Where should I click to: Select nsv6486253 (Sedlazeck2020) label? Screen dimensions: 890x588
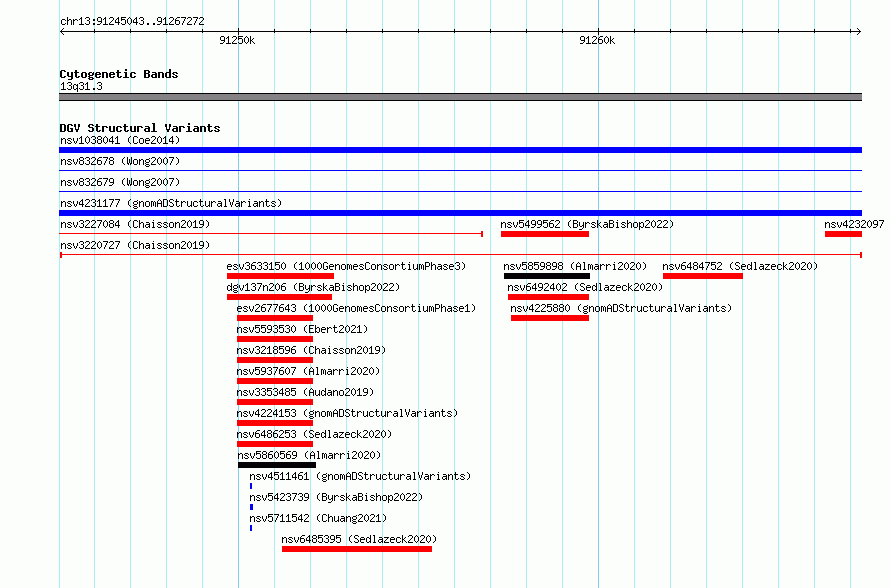tap(314, 434)
